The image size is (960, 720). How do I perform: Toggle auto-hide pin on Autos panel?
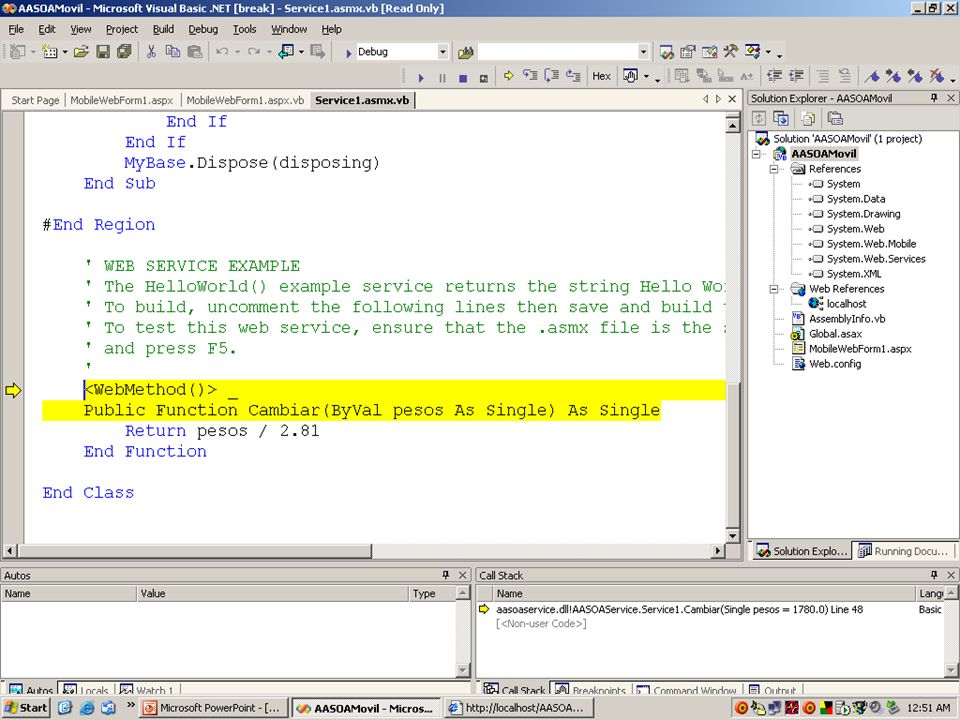pyautogui.click(x=446, y=575)
